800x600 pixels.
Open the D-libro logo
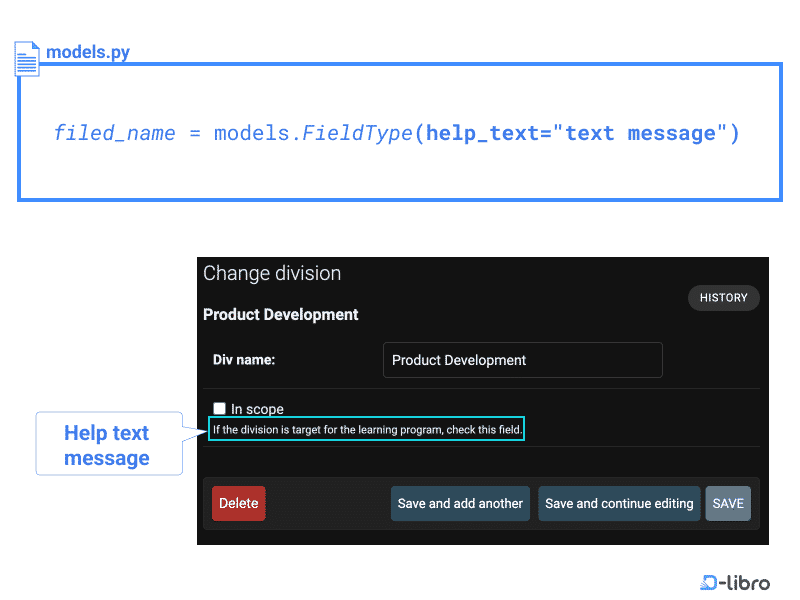coord(735,582)
